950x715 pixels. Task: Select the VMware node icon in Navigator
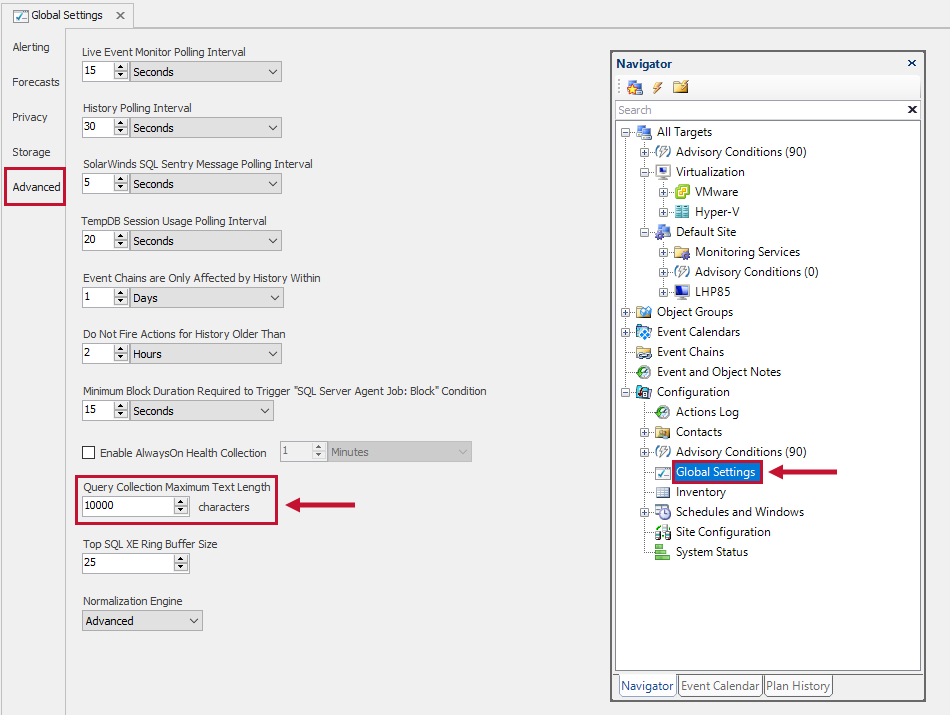coord(681,191)
